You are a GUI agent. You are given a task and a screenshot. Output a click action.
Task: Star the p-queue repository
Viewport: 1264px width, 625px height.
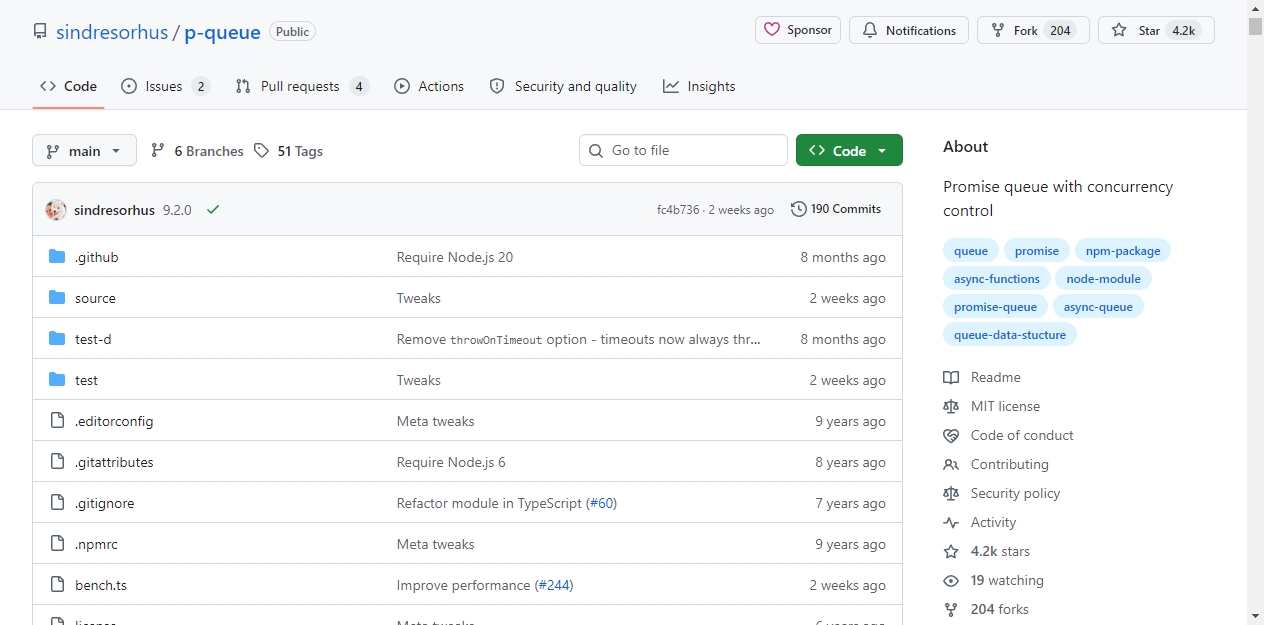tap(1156, 30)
